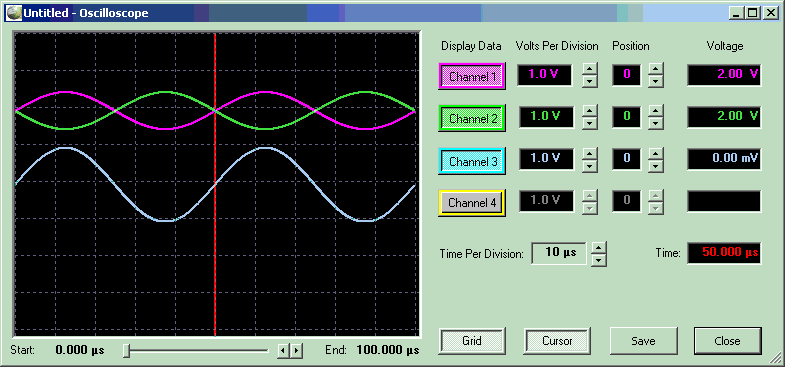Toggle the Grid button
Screen dimensions: 785x367
472,341
